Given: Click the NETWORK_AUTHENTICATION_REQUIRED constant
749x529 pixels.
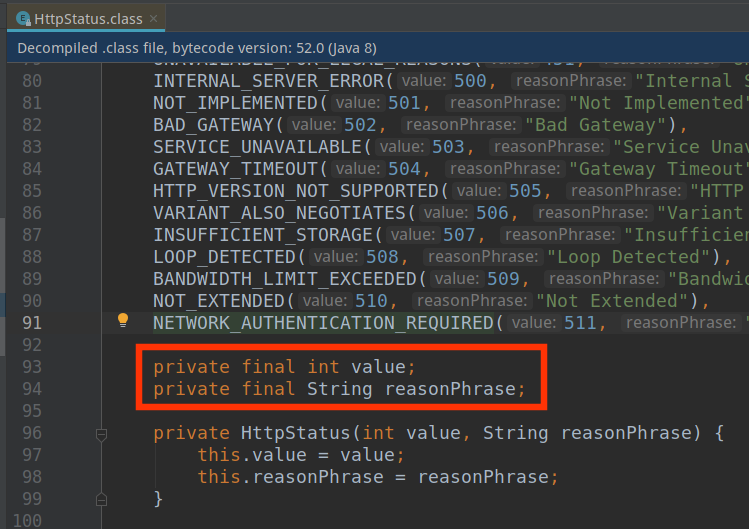Looking at the screenshot, I should [322, 322].
